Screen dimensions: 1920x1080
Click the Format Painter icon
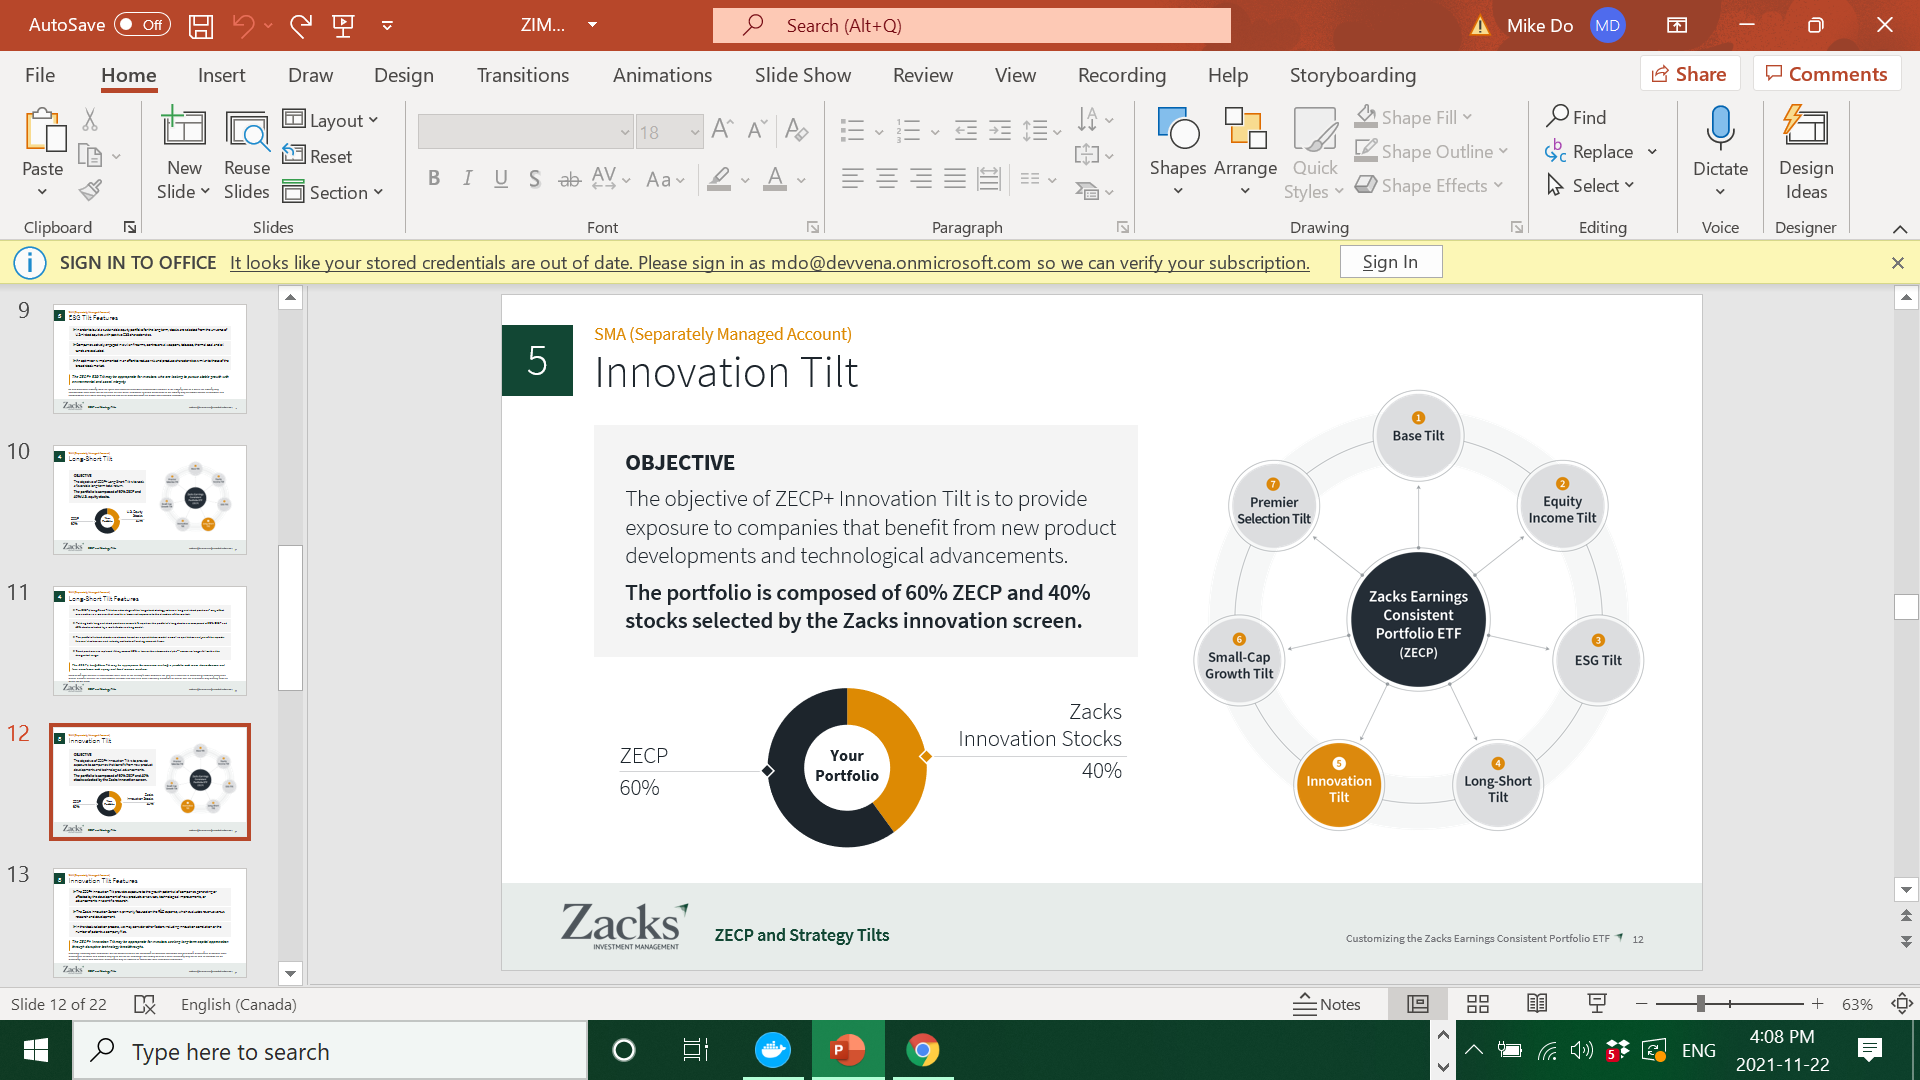[x=90, y=190]
